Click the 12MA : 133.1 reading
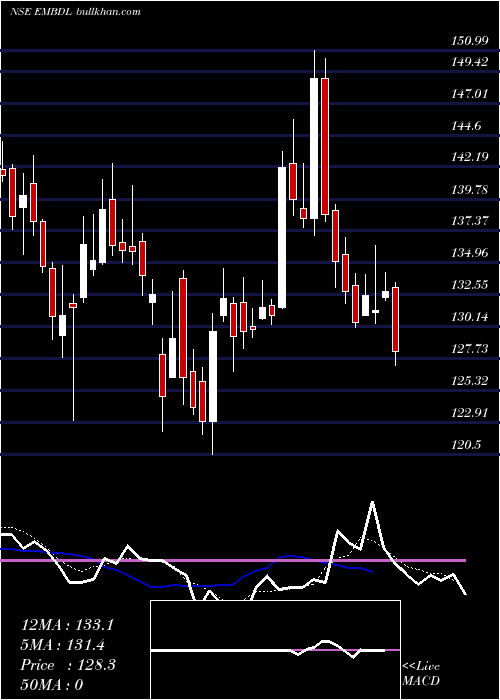 (67, 625)
